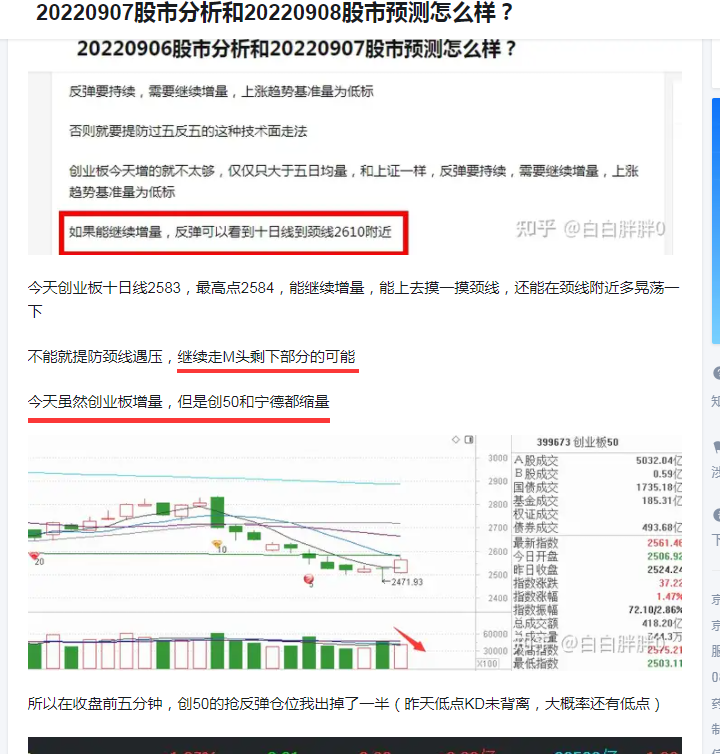Screen dimensions: 720x754
Task: Click the article title 20220907股市分析和20220908股市预测怎么样
Action: 275,13
